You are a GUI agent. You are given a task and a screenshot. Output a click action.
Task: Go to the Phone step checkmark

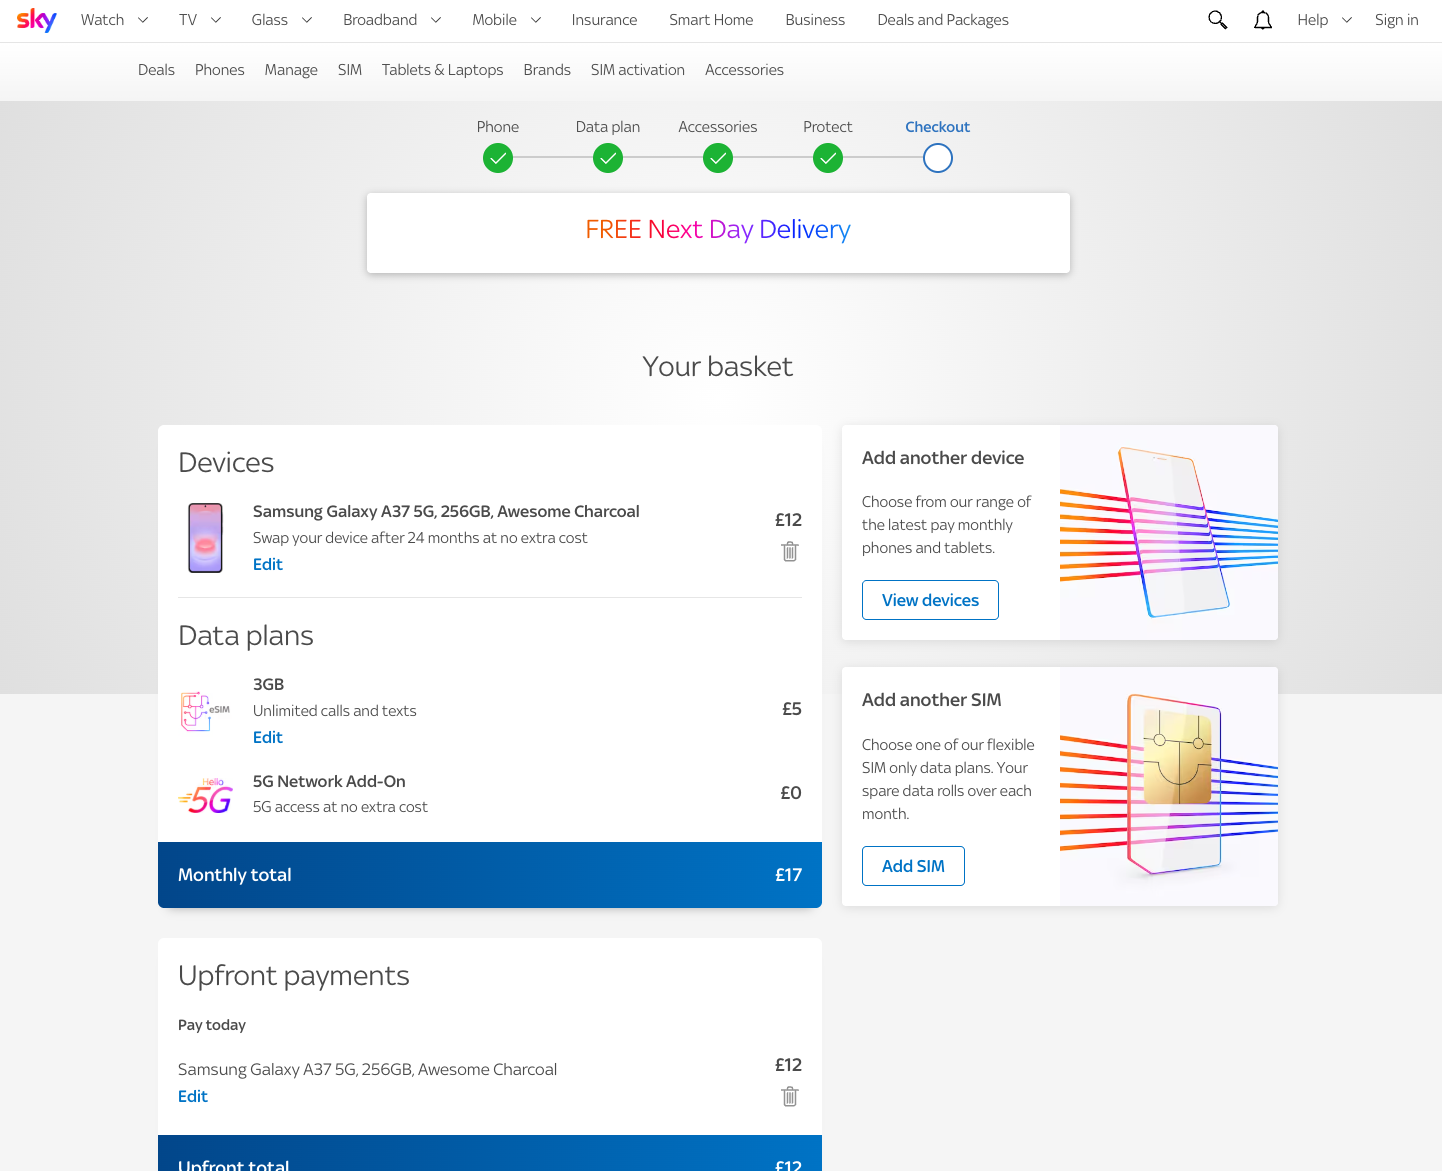(x=498, y=158)
